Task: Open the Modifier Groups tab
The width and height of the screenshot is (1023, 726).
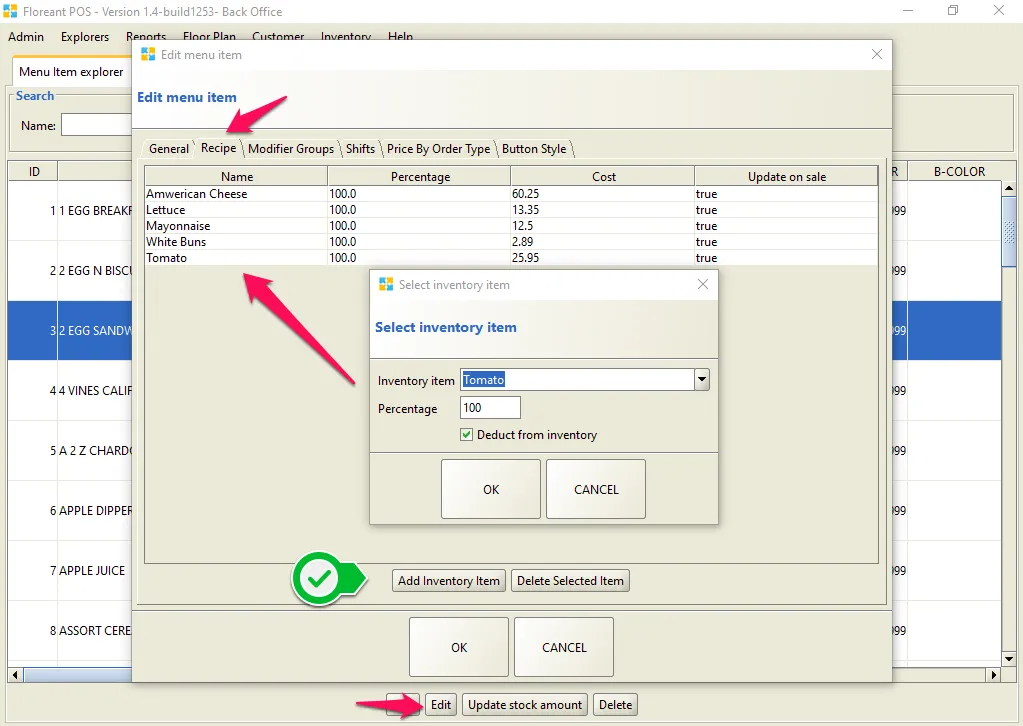Action: [291, 149]
